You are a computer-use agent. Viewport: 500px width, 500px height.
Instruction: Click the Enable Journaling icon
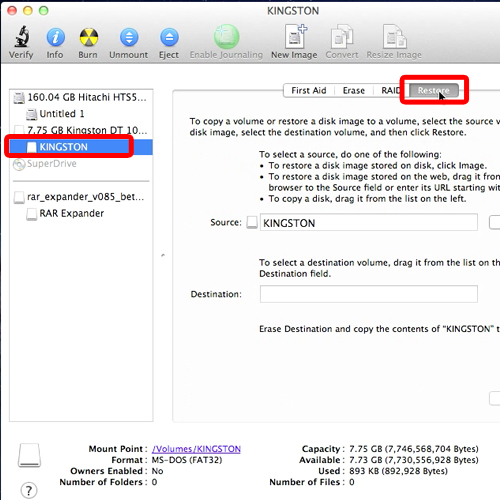(226, 36)
